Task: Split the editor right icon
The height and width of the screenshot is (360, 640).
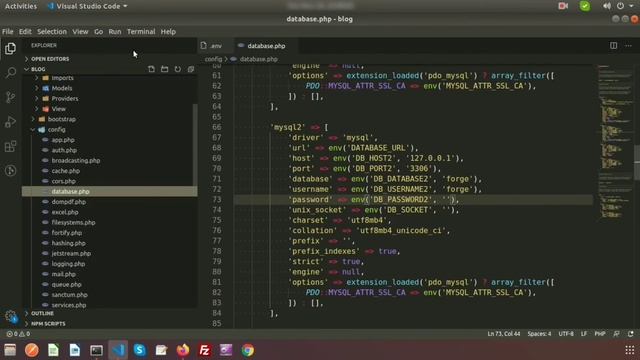Action: [613, 46]
